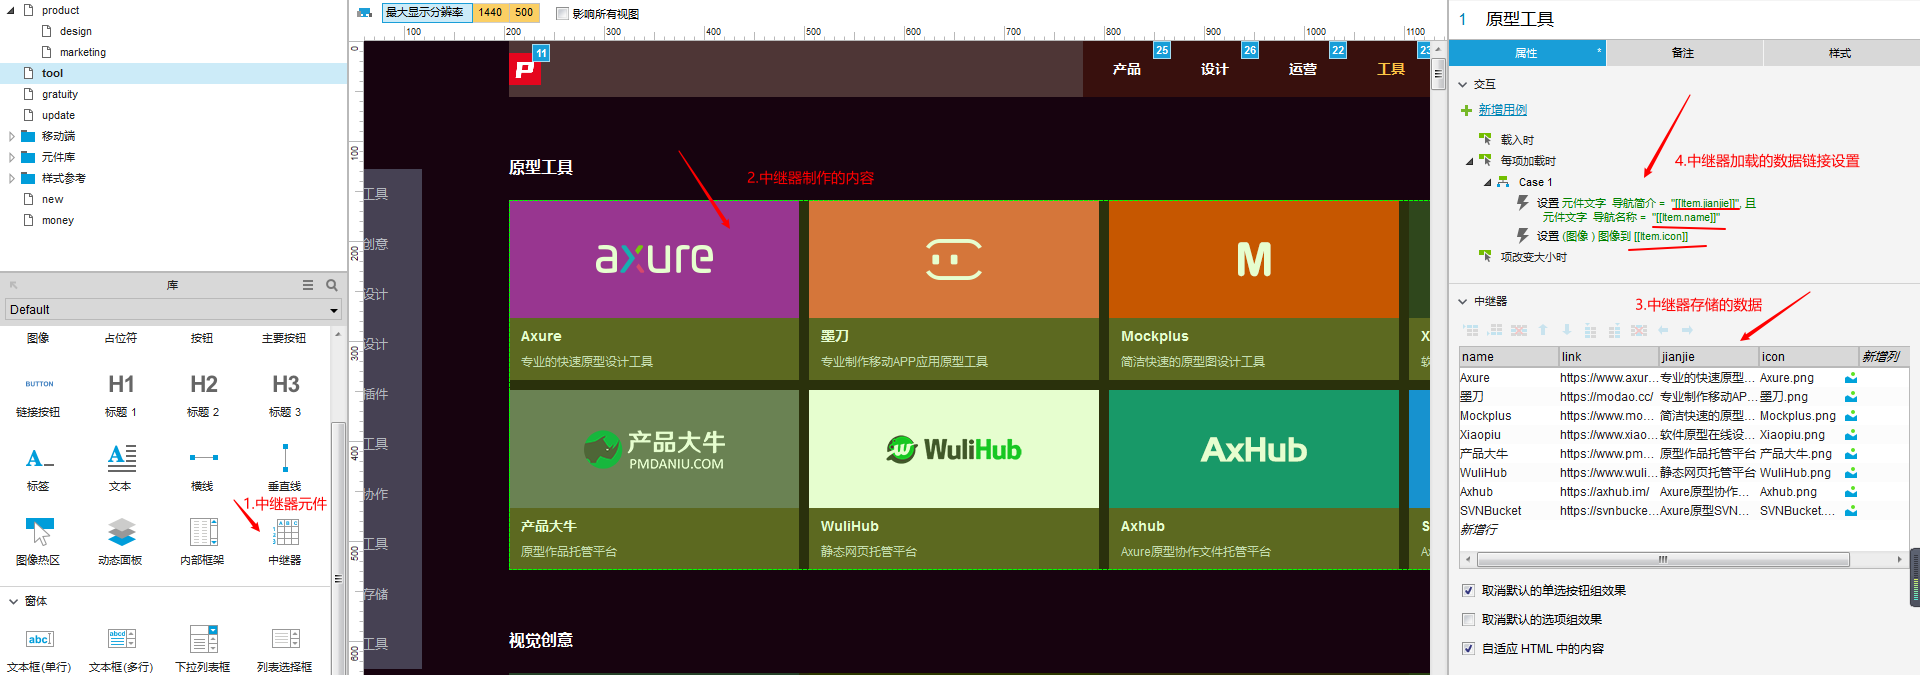Click move-column-right arrow in repeater toolbar
The height and width of the screenshot is (675, 1920).
pyautogui.click(x=1687, y=330)
